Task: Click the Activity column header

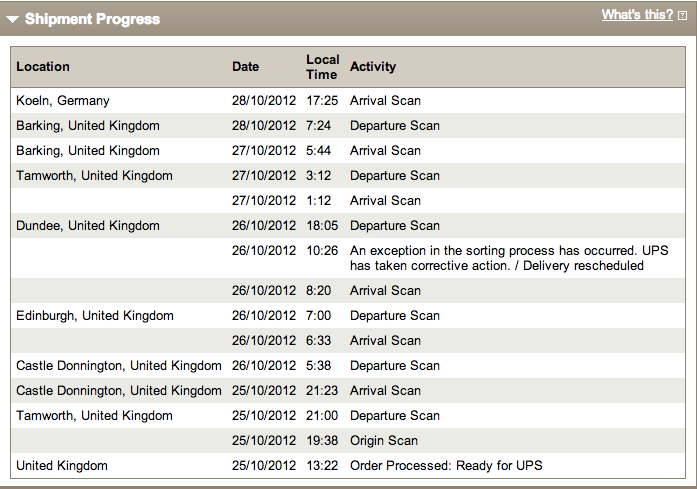Action: (373, 67)
